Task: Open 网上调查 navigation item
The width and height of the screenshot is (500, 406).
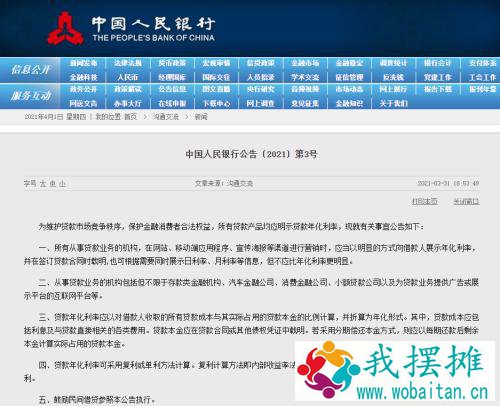Action: coord(261,104)
